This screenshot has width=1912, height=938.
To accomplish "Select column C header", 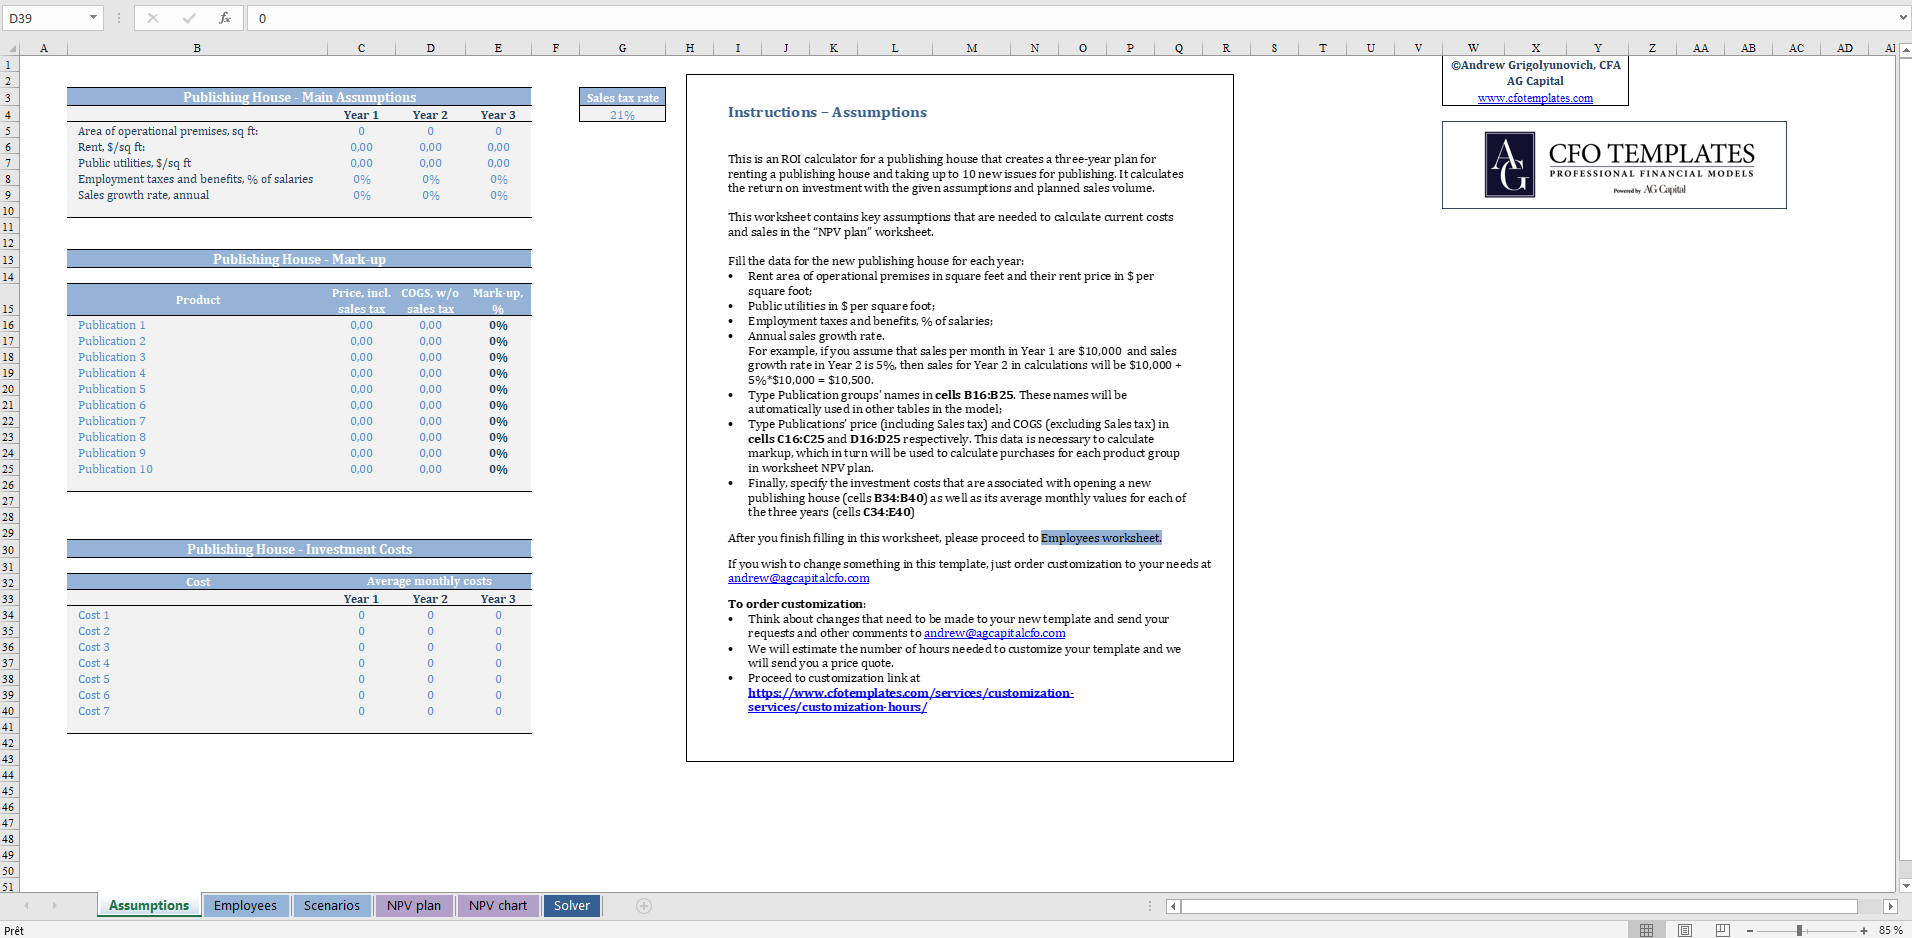I will click(x=361, y=48).
